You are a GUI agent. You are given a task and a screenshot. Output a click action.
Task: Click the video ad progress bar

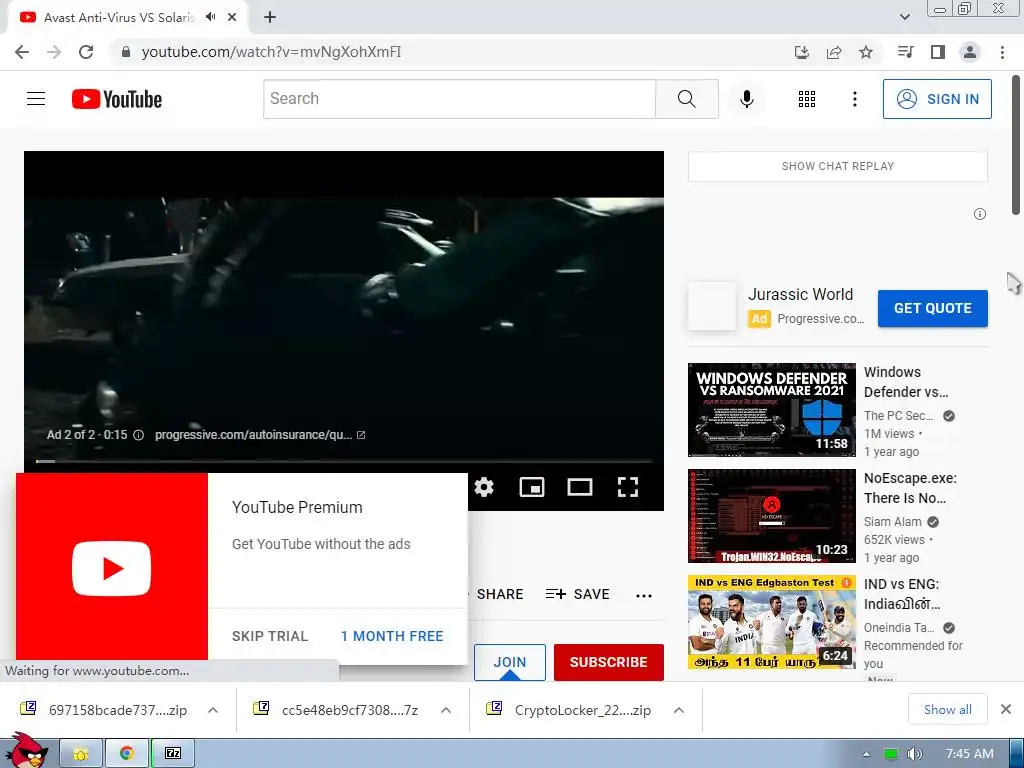click(344, 462)
